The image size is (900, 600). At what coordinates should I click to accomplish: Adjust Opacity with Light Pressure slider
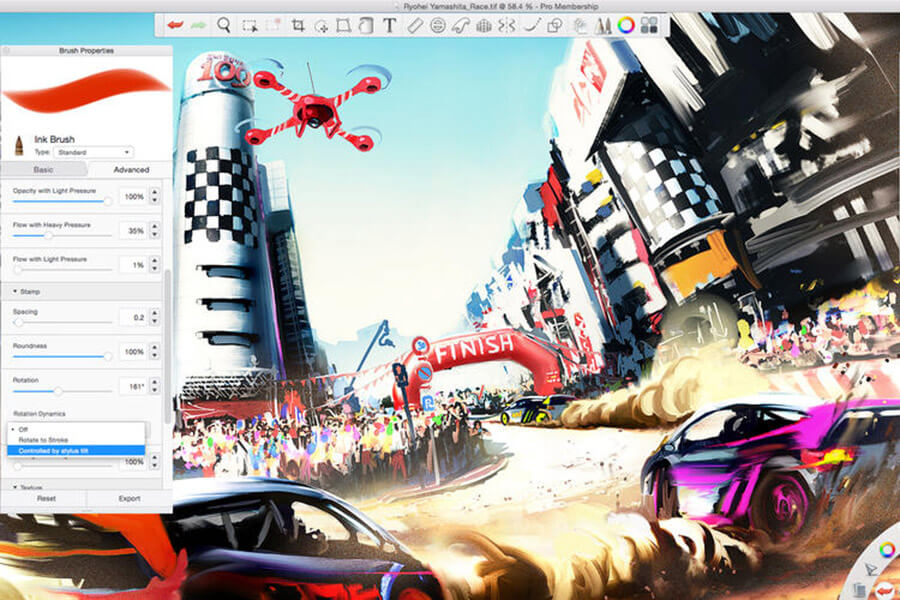click(x=107, y=202)
